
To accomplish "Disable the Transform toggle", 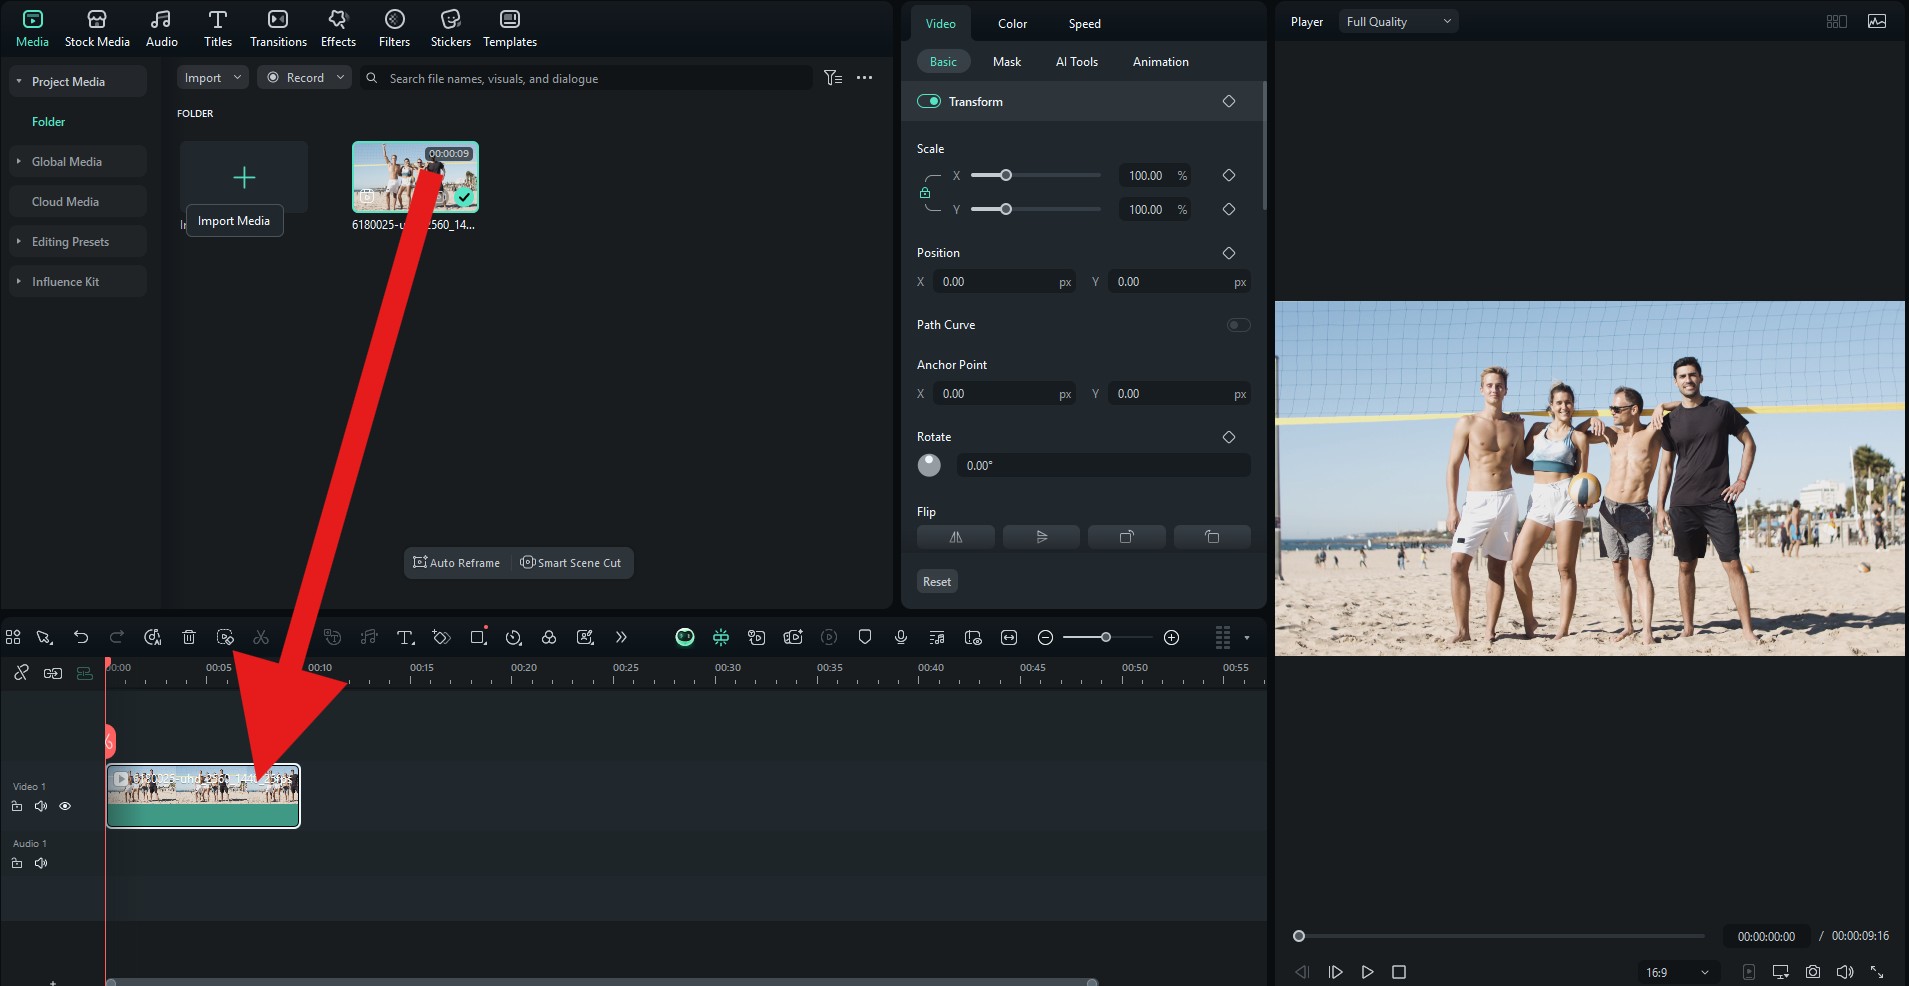I will pos(929,101).
